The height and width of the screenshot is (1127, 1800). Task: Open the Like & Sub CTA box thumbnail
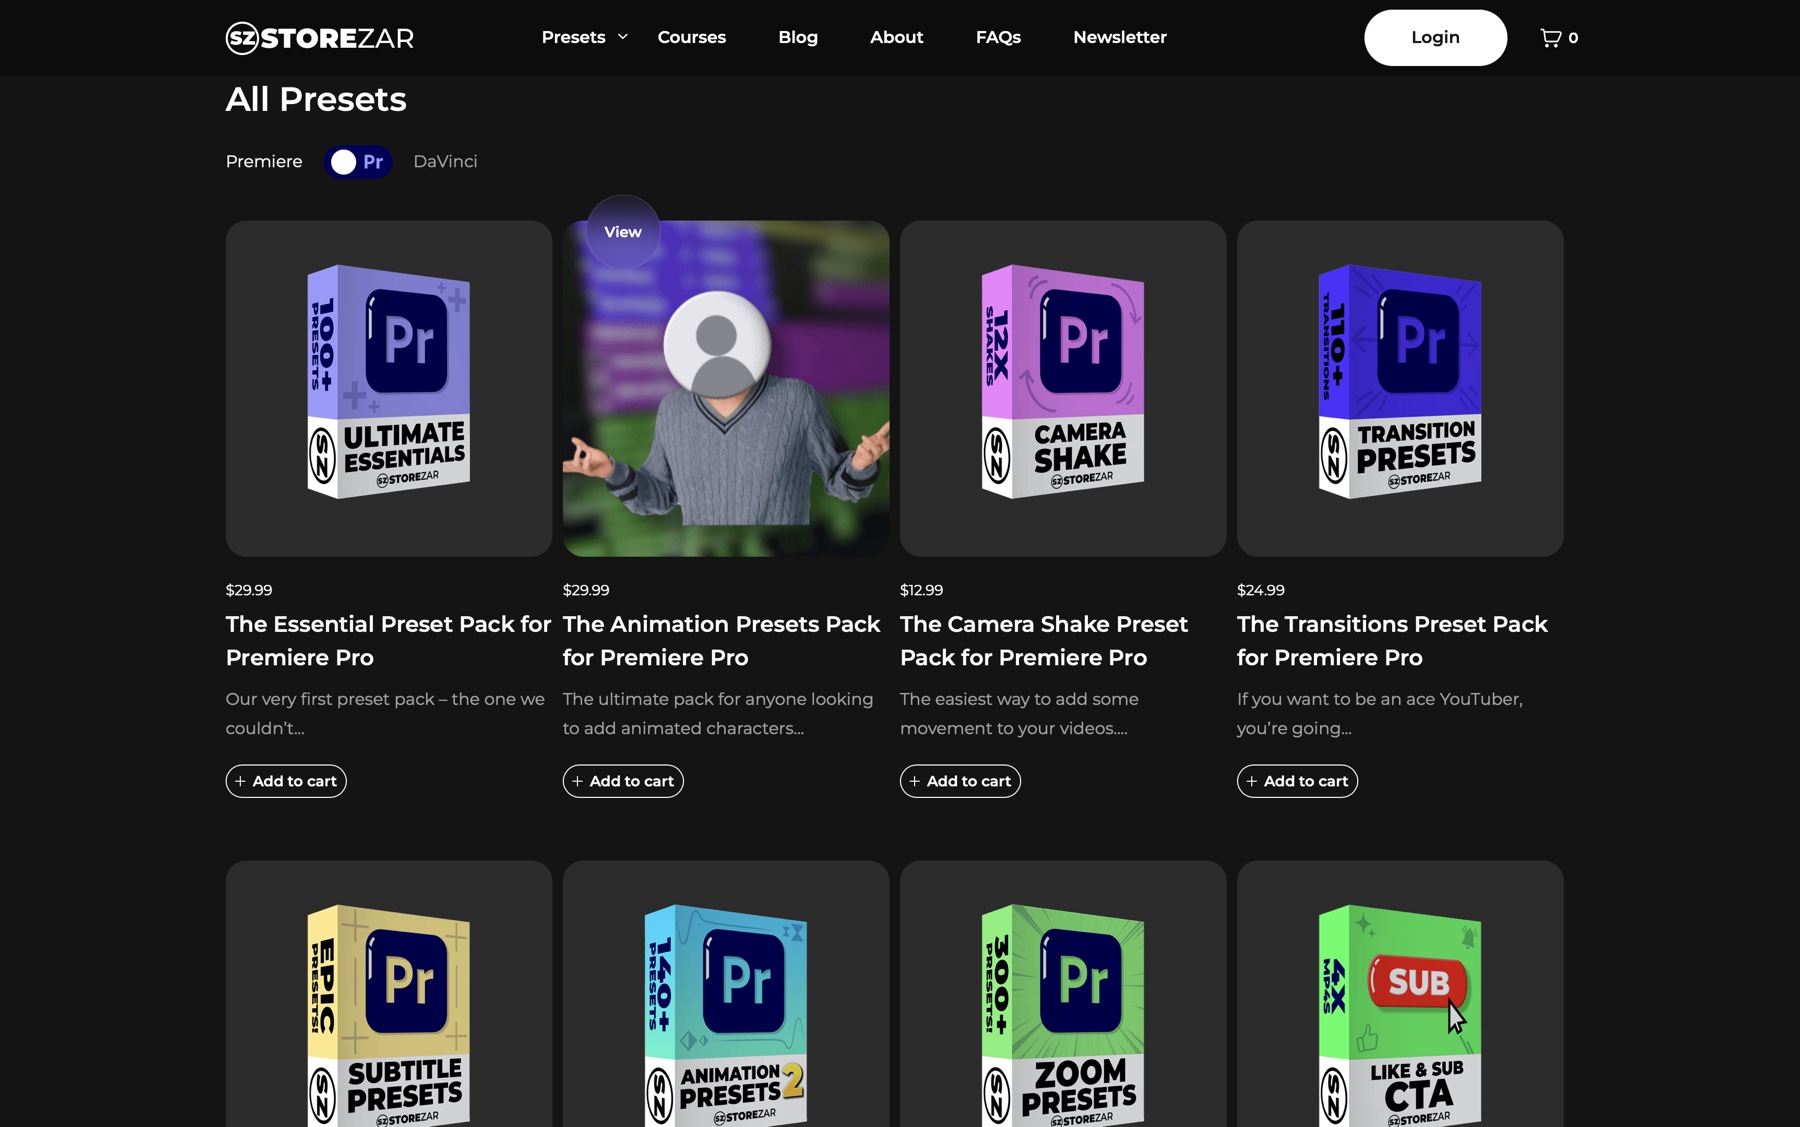1400,994
